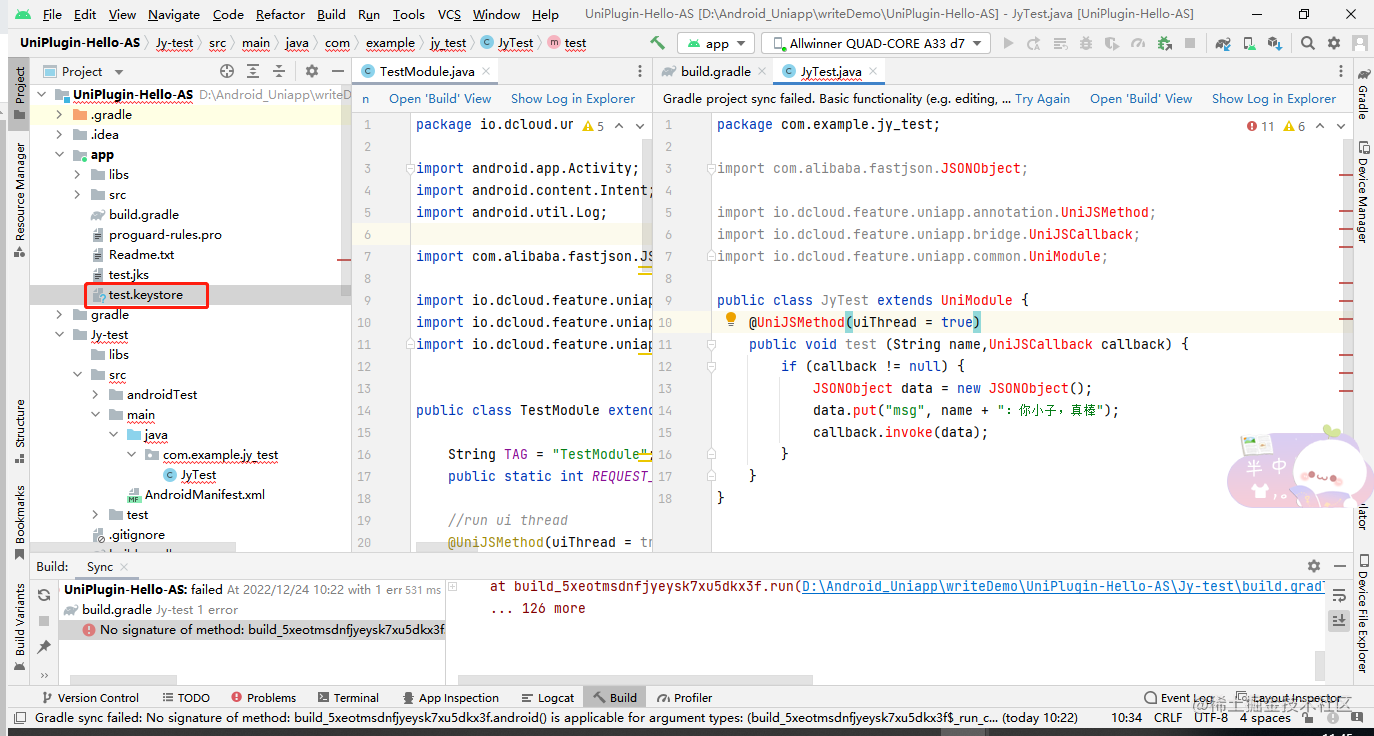Viewport: 1374px width, 736px height.
Task: Click the Try Again sync link
Action: (x=1042, y=99)
